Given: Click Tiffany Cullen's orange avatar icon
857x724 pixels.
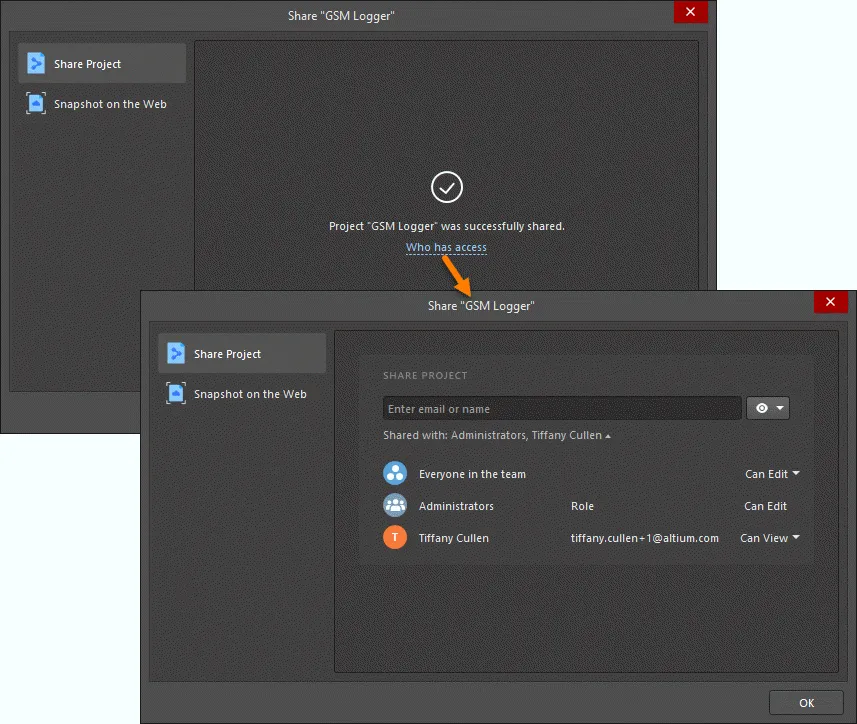Looking at the screenshot, I should (395, 537).
